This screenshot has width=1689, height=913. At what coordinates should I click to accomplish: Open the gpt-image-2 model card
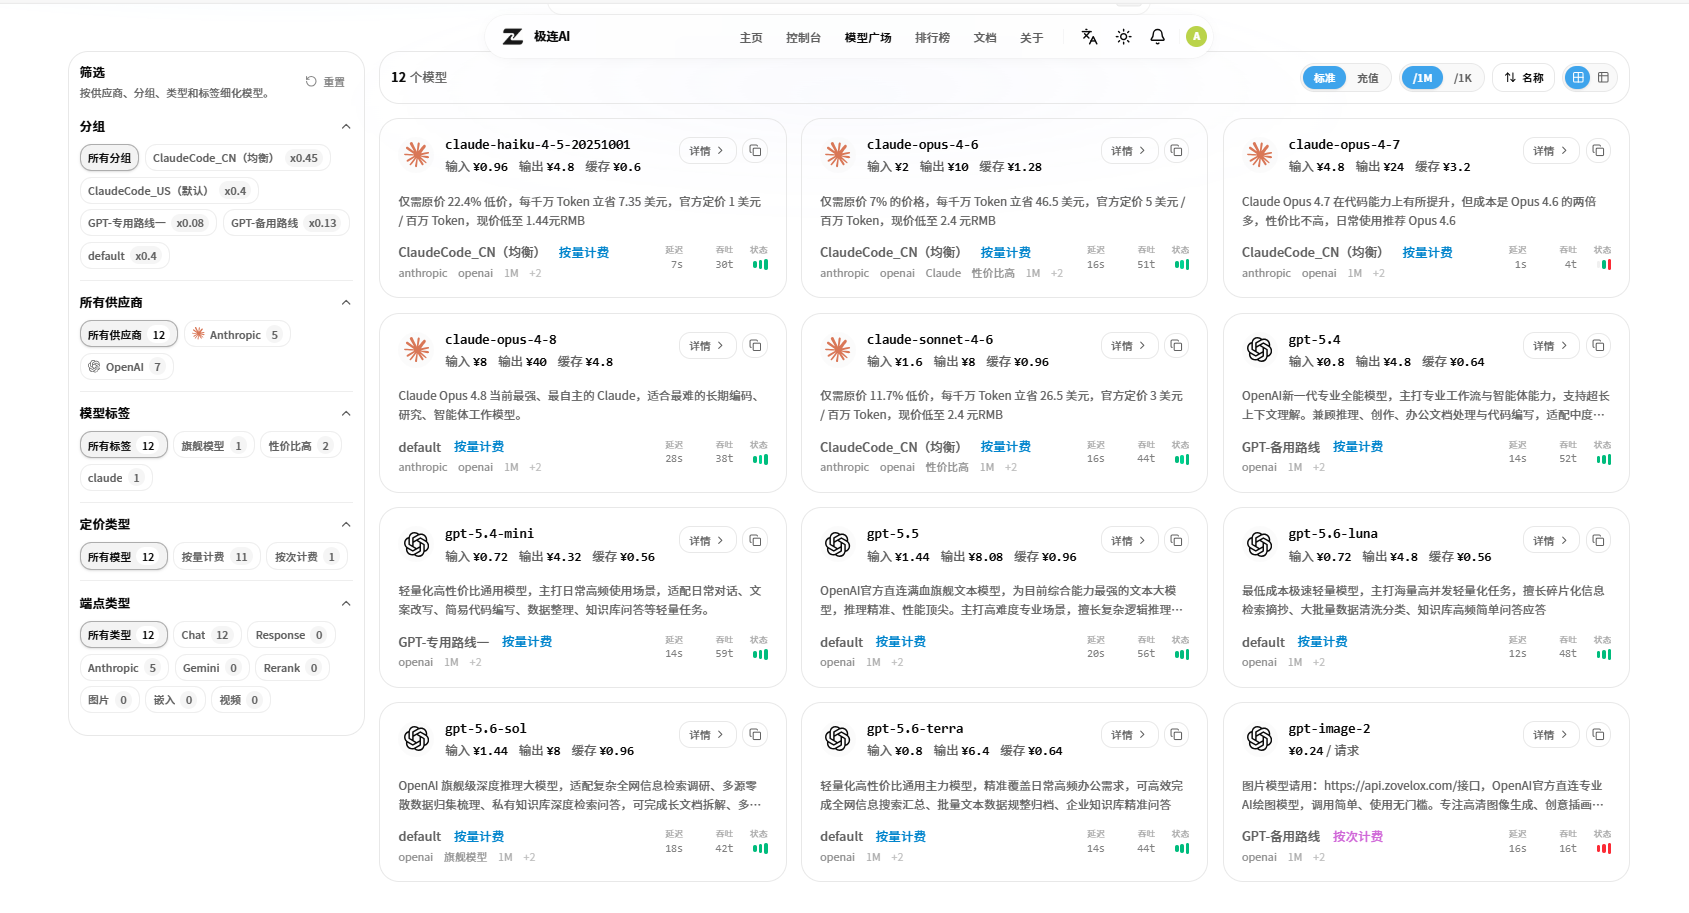(x=1426, y=792)
